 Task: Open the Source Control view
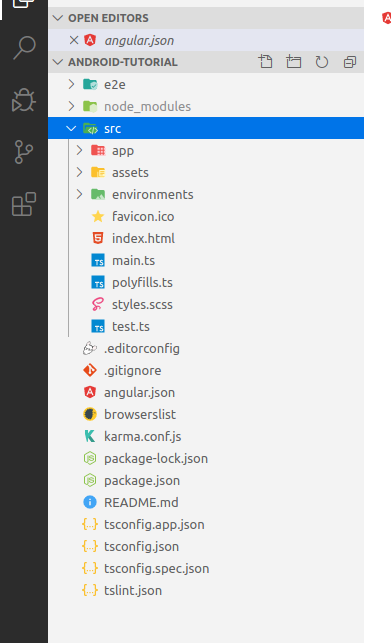point(23,152)
